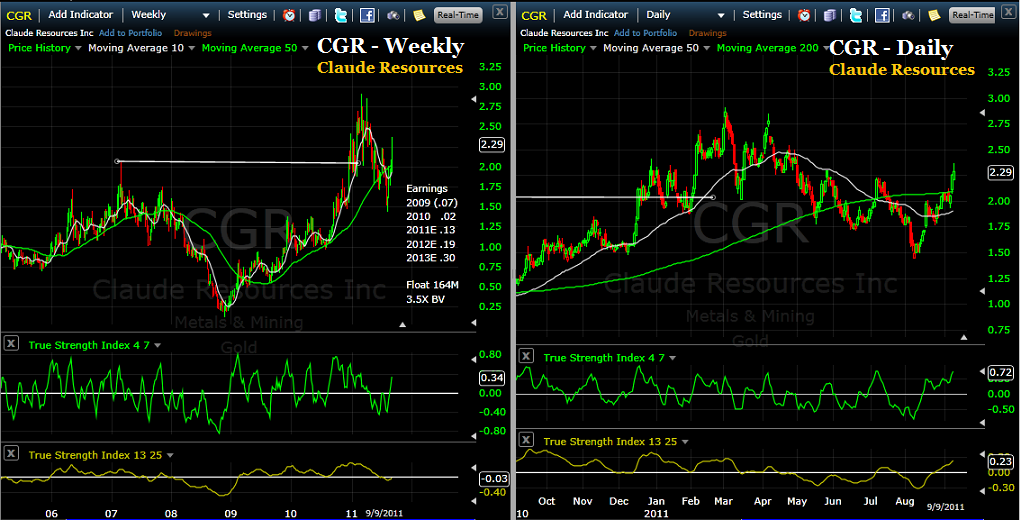Click the 9/9/2011 date on Daily chart
The height and width of the screenshot is (520, 1021).
coord(944,506)
